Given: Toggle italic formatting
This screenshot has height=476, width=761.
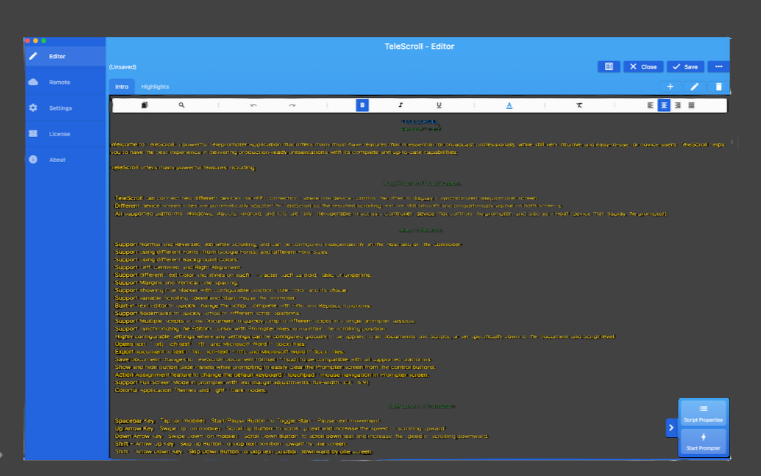Looking at the screenshot, I should click(x=400, y=105).
